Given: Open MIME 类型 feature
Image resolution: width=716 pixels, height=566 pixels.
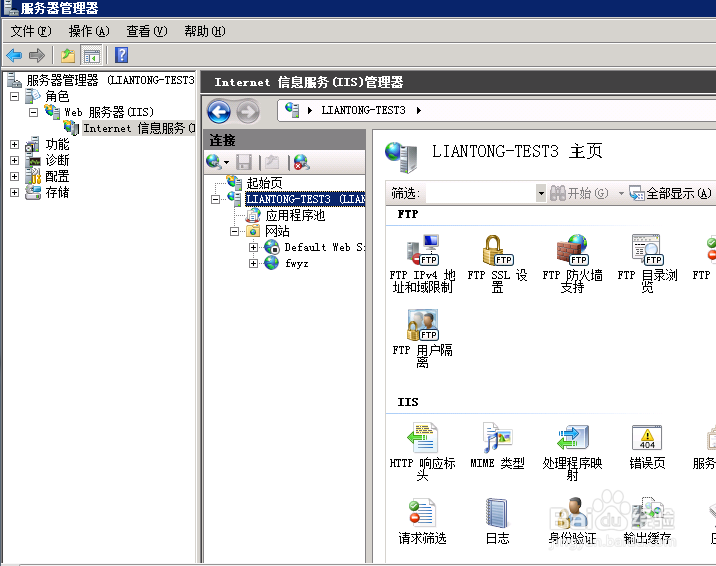Looking at the screenshot, I should [x=497, y=446].
